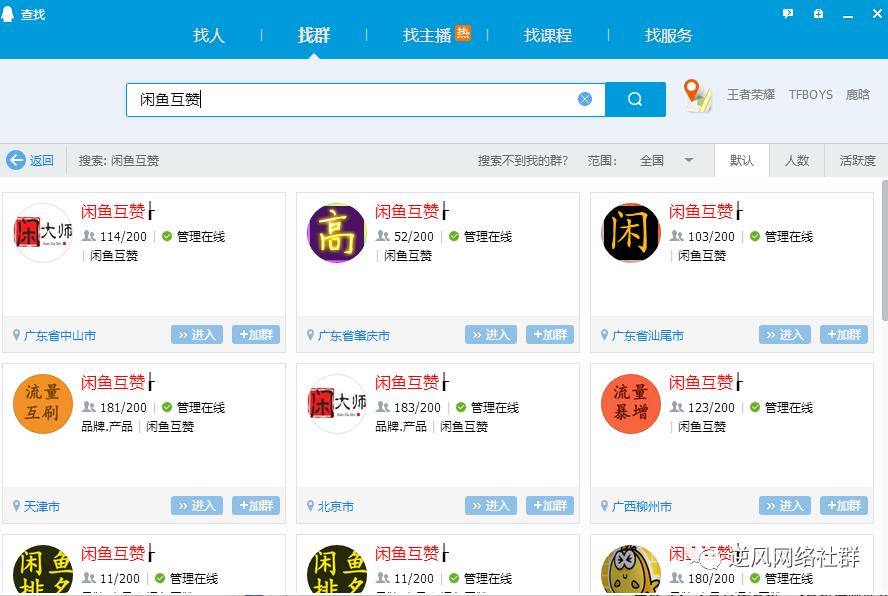Enter the 广东省中山市 group
The image size is (888, 596).
point(197,334)
